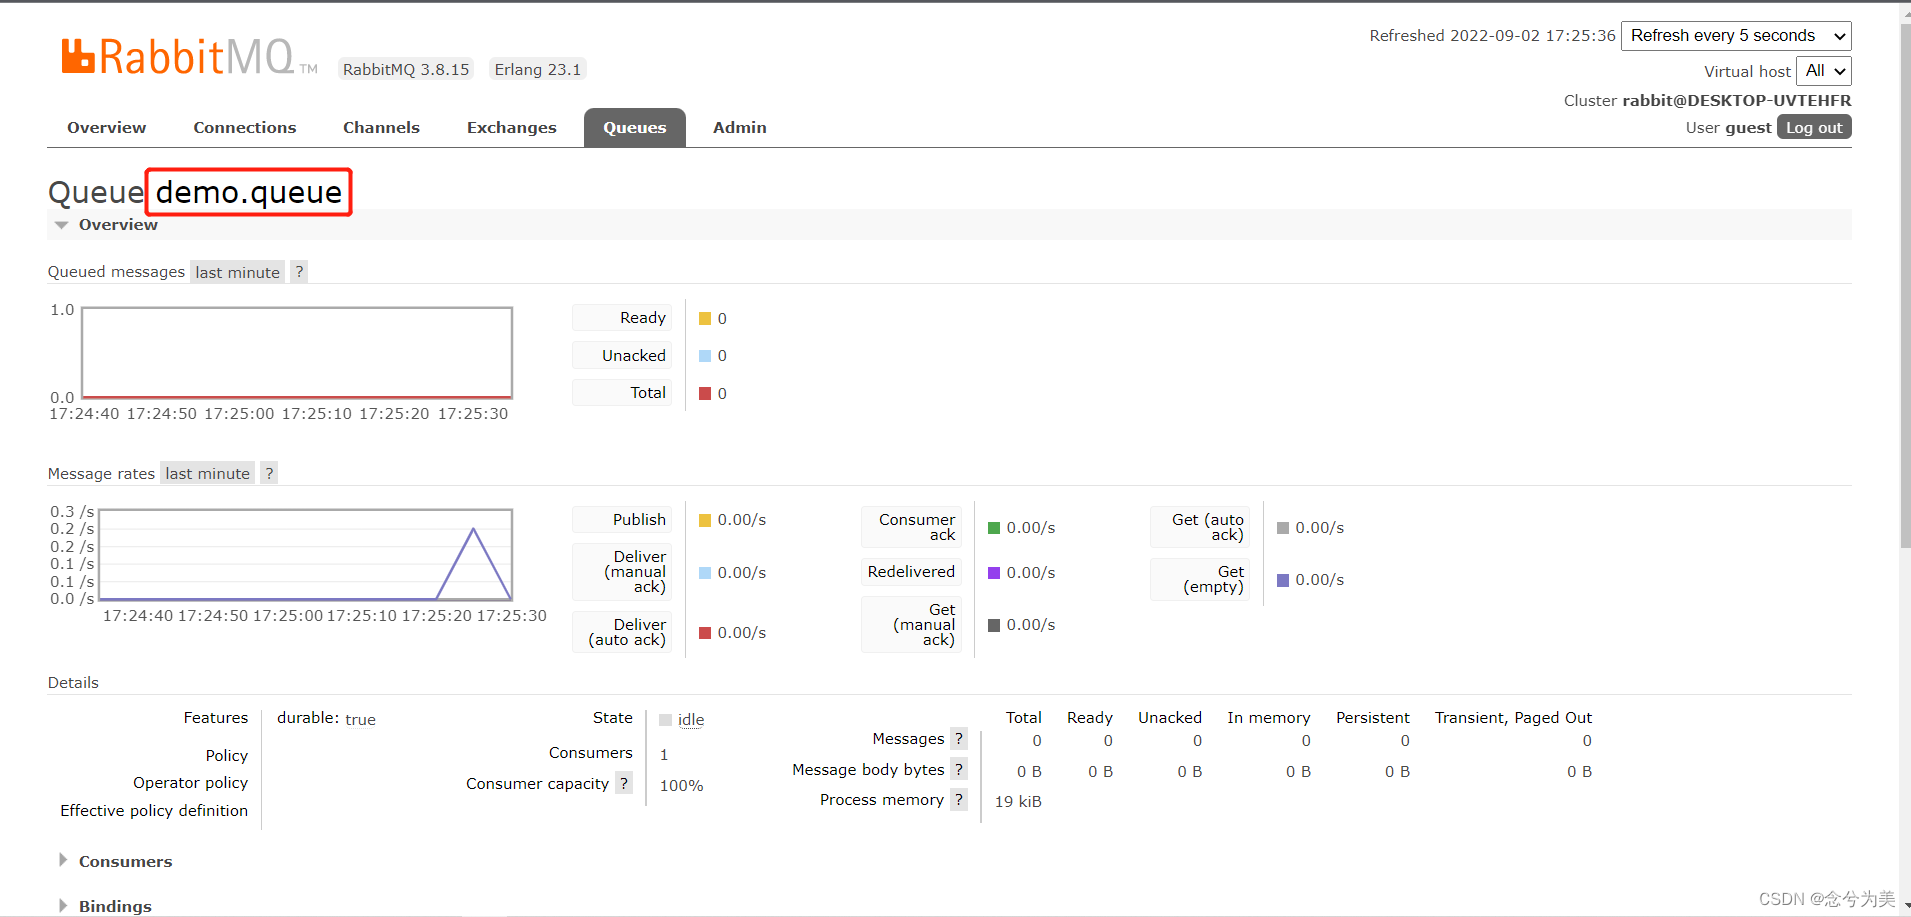Click the idle state label
The height and width of the screenshot is (917, 1911).
(x=691, y=720)
